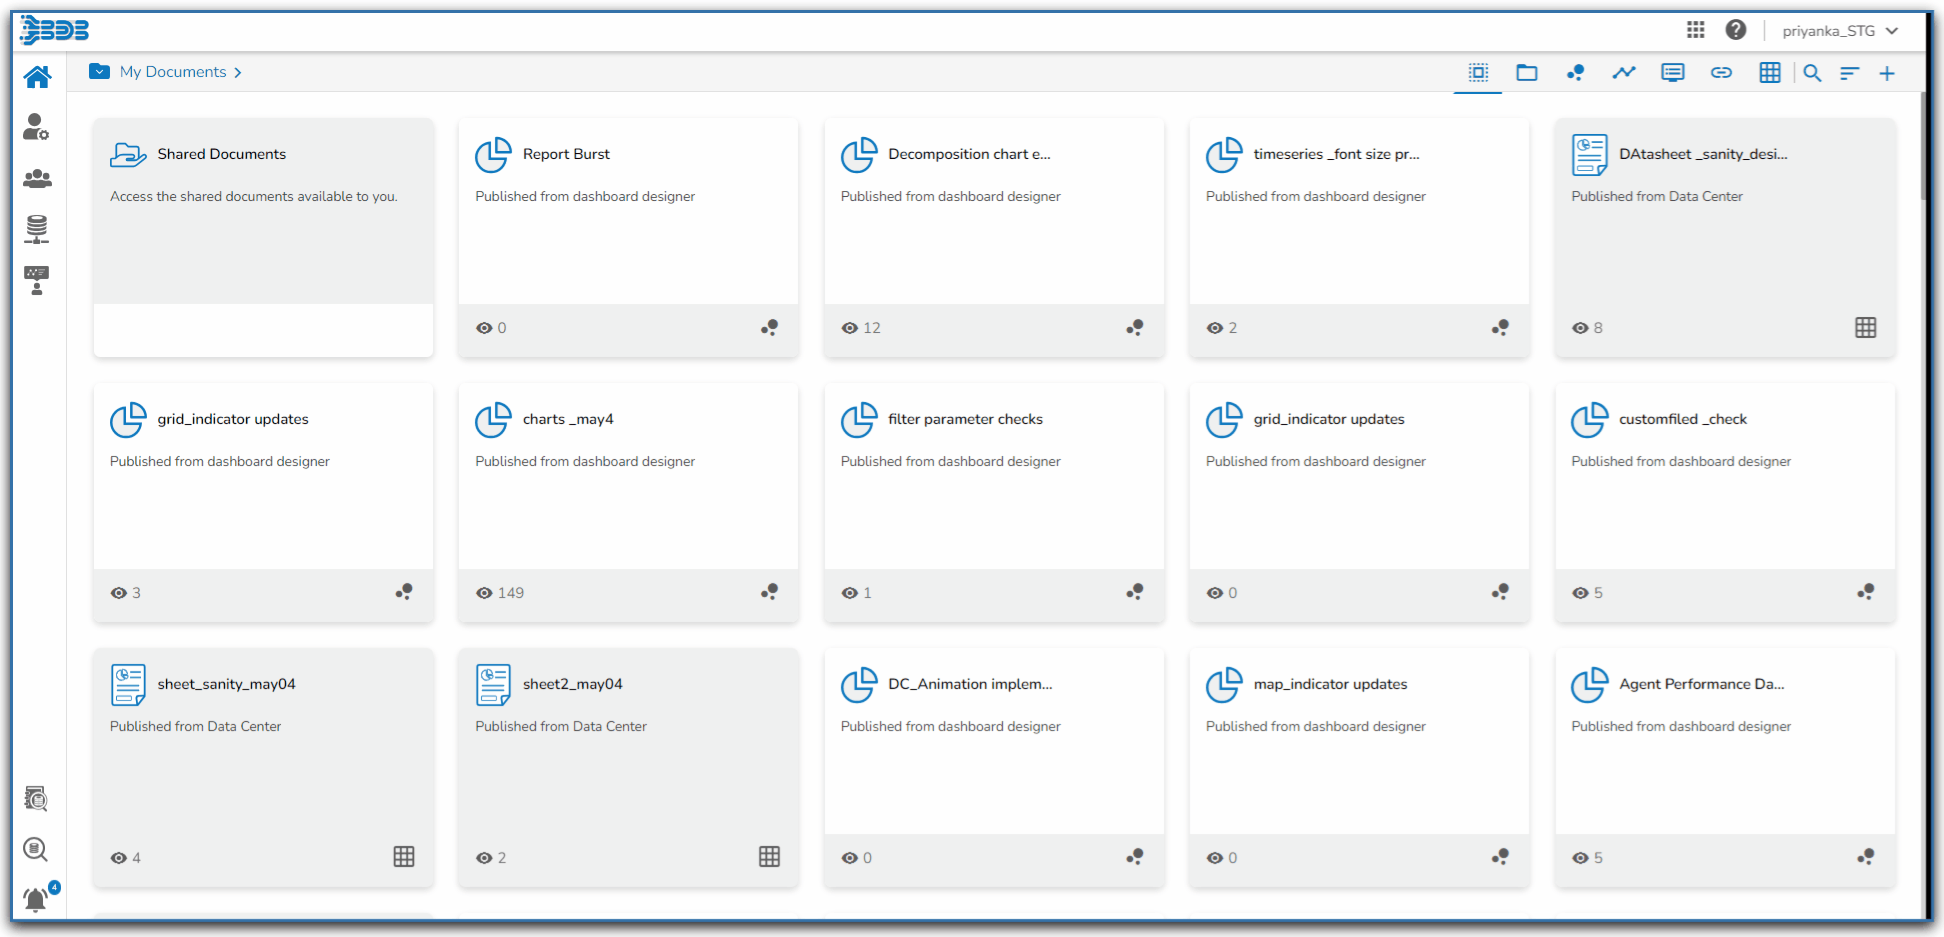Screen dimensions: 1944x937
Task: Click the help question mark icon
Action: click(x=1736, y=30)
